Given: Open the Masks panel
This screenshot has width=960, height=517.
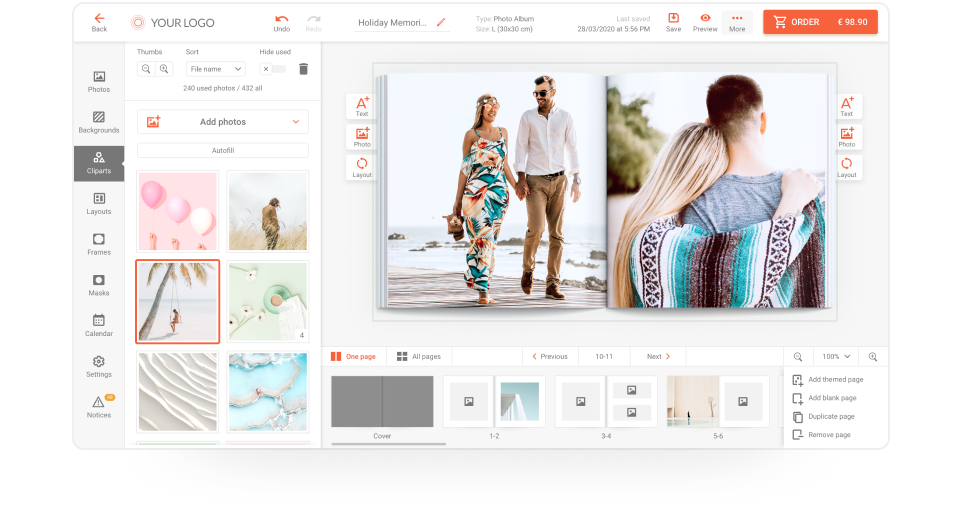Looking at the screenshot, I should pyautogui.click(x=99, y=284).
